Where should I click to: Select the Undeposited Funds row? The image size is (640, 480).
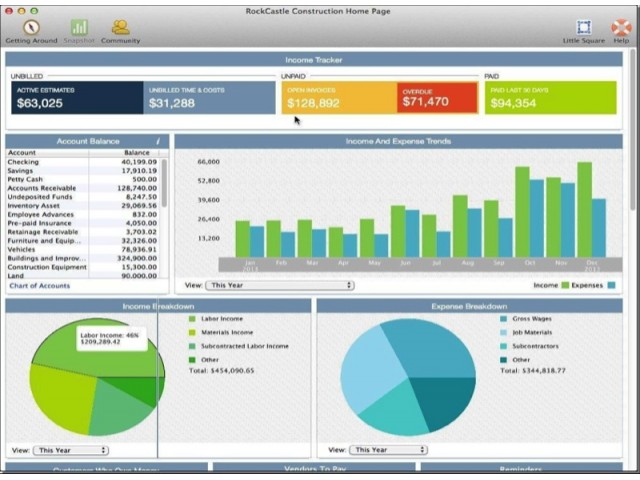click(x=82, y=197)
